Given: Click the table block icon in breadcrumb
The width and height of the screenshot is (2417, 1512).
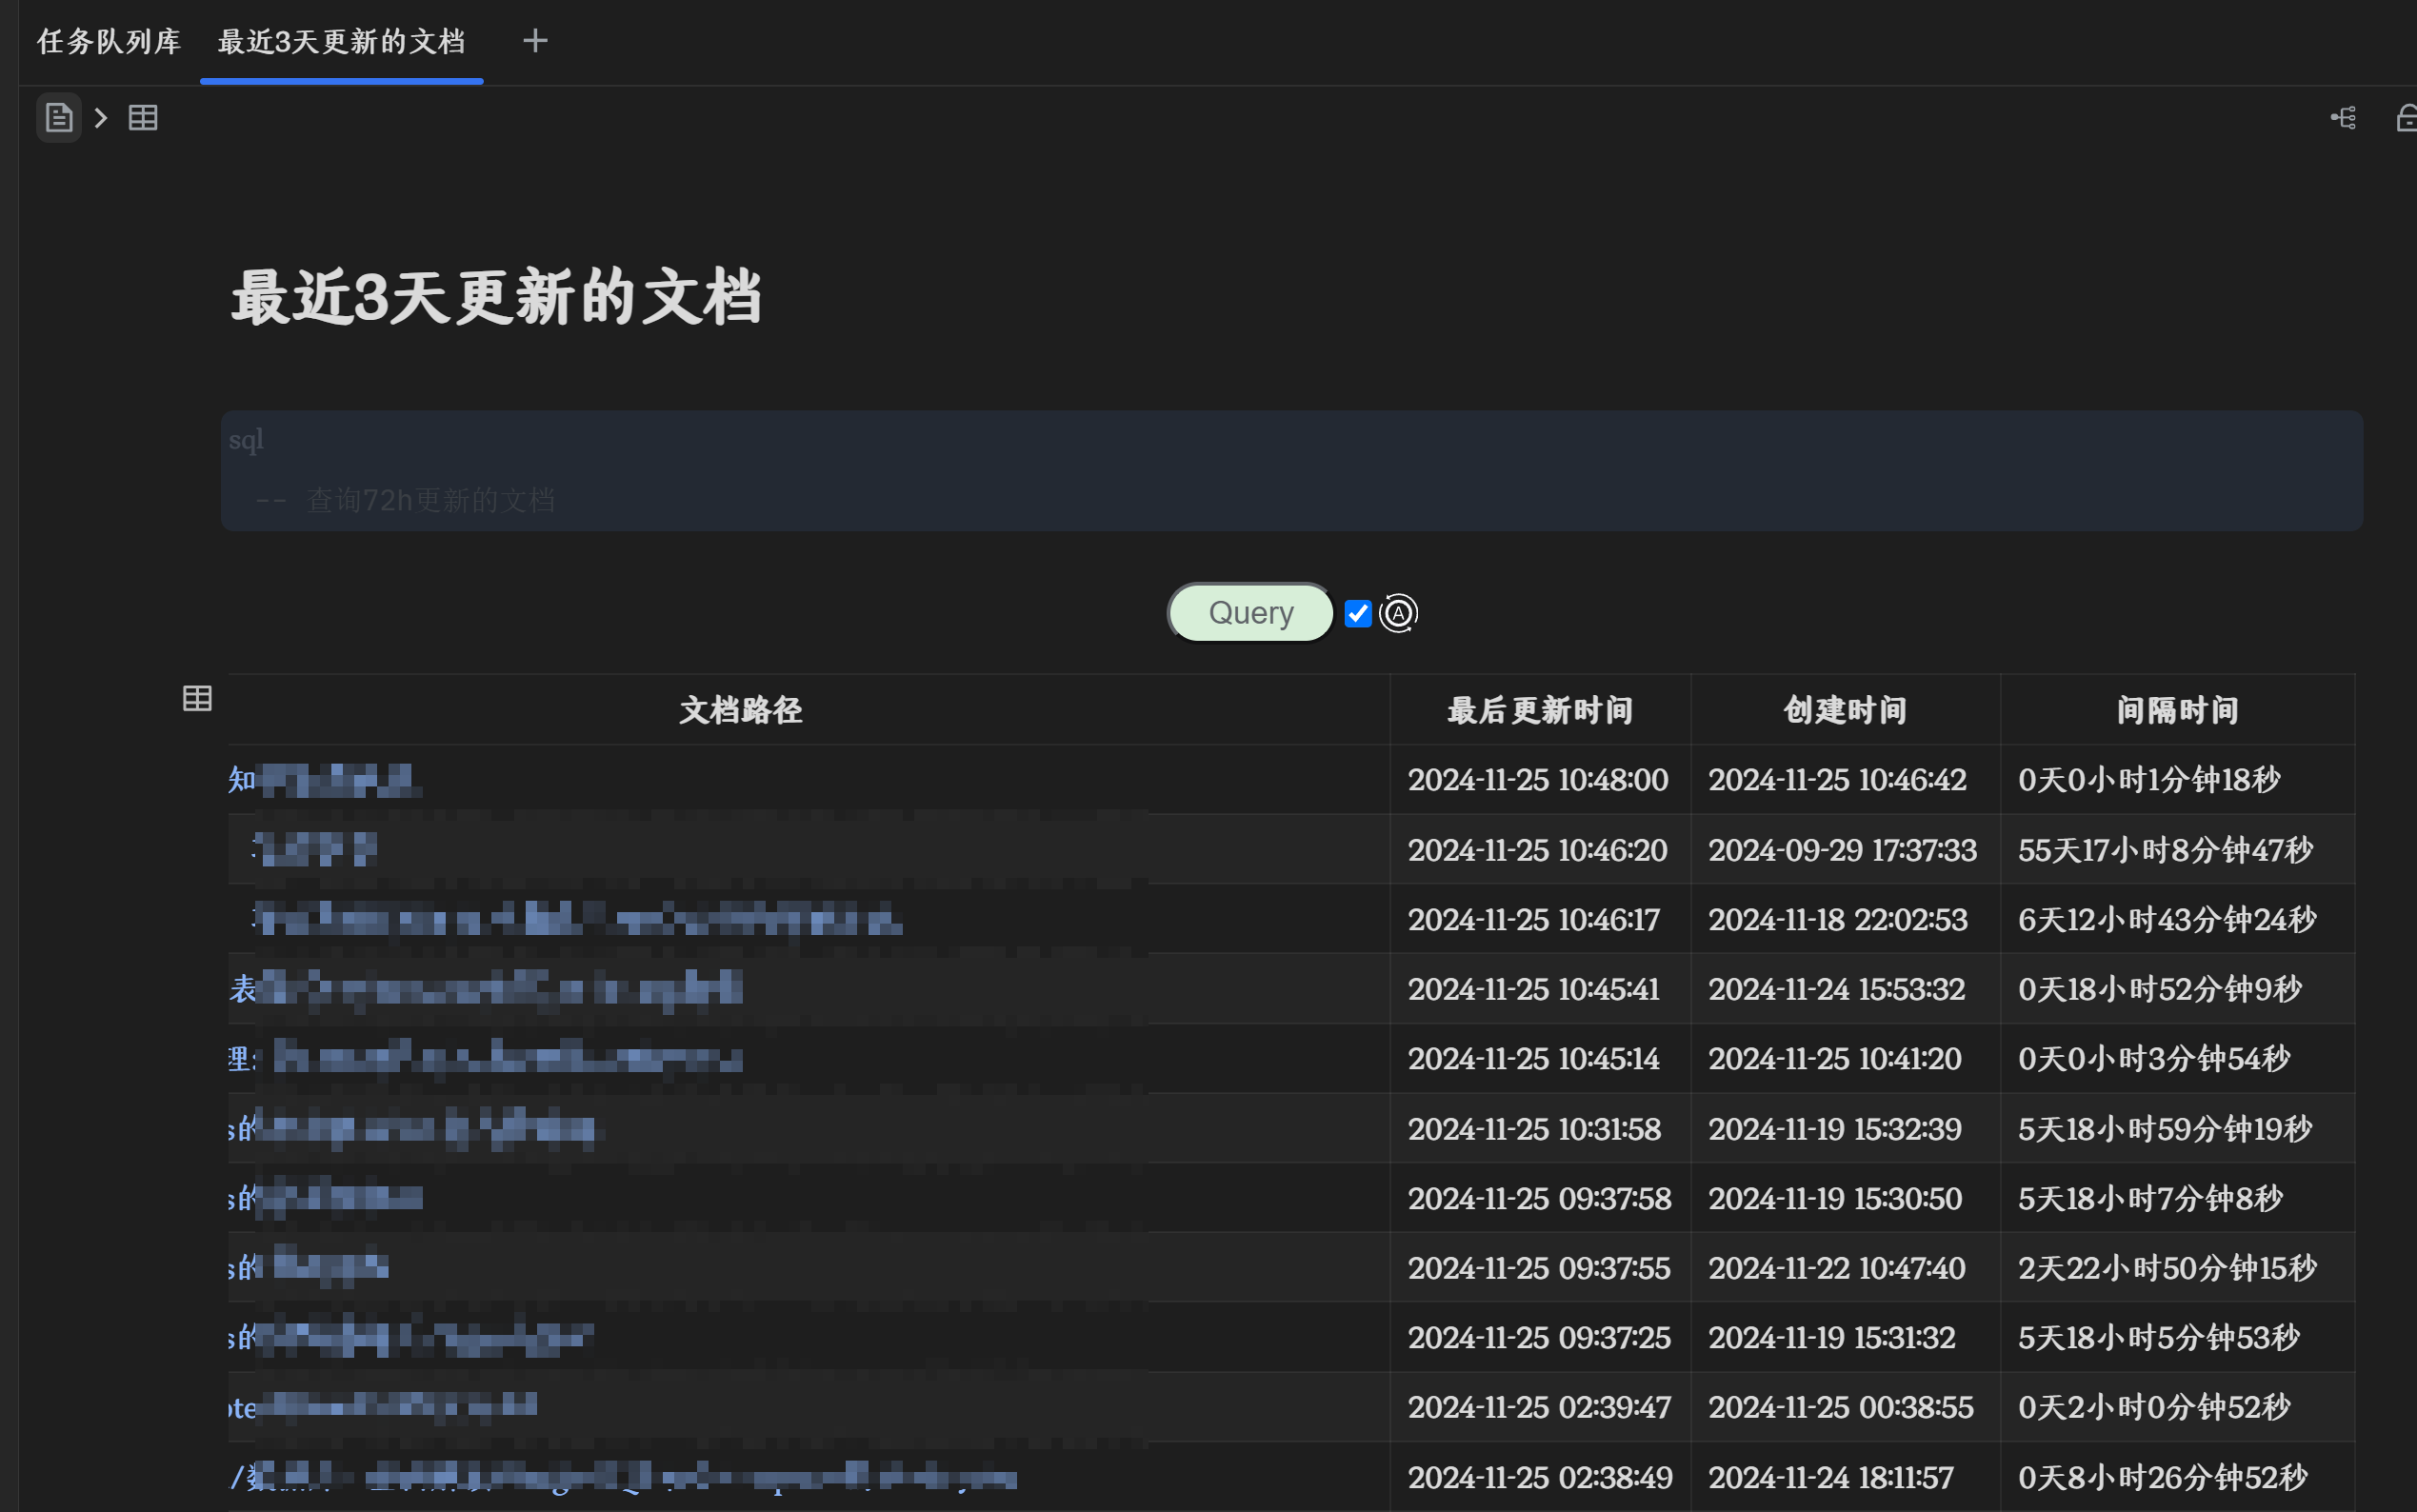Looking at the screenshot, I should click(143, 118).
